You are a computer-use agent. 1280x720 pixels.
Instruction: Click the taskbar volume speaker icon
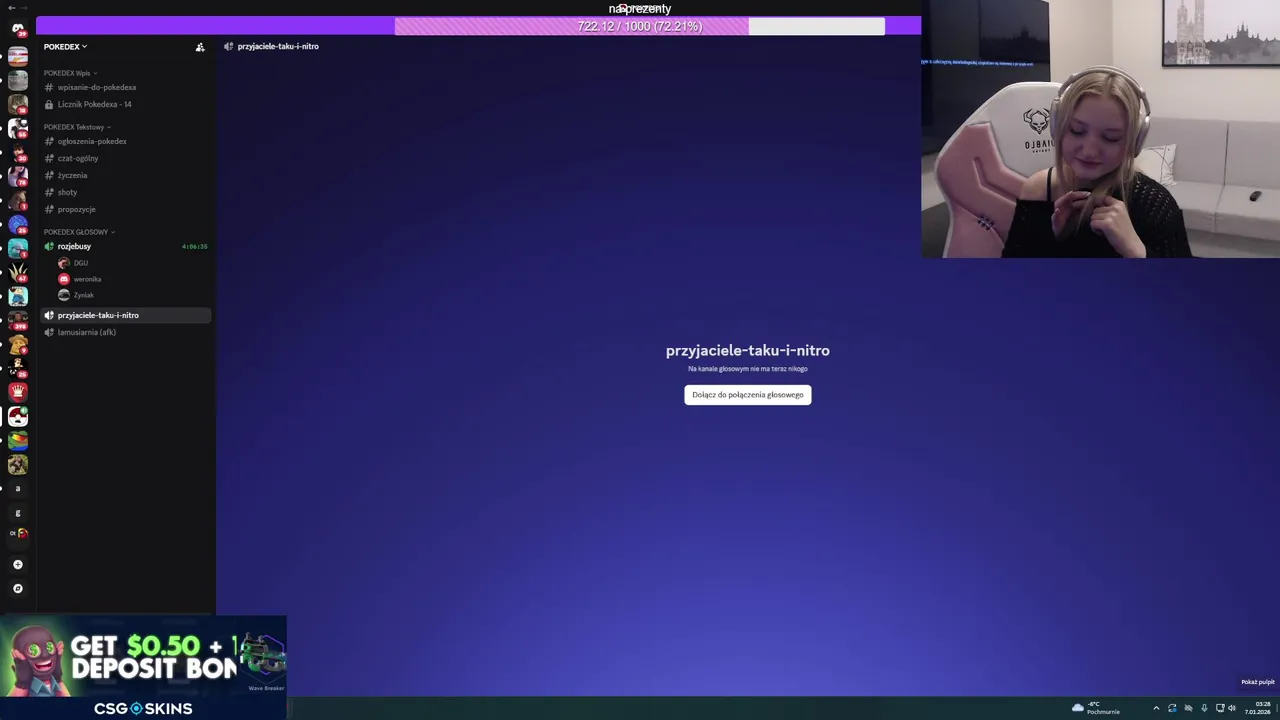tap(1232, 708)
